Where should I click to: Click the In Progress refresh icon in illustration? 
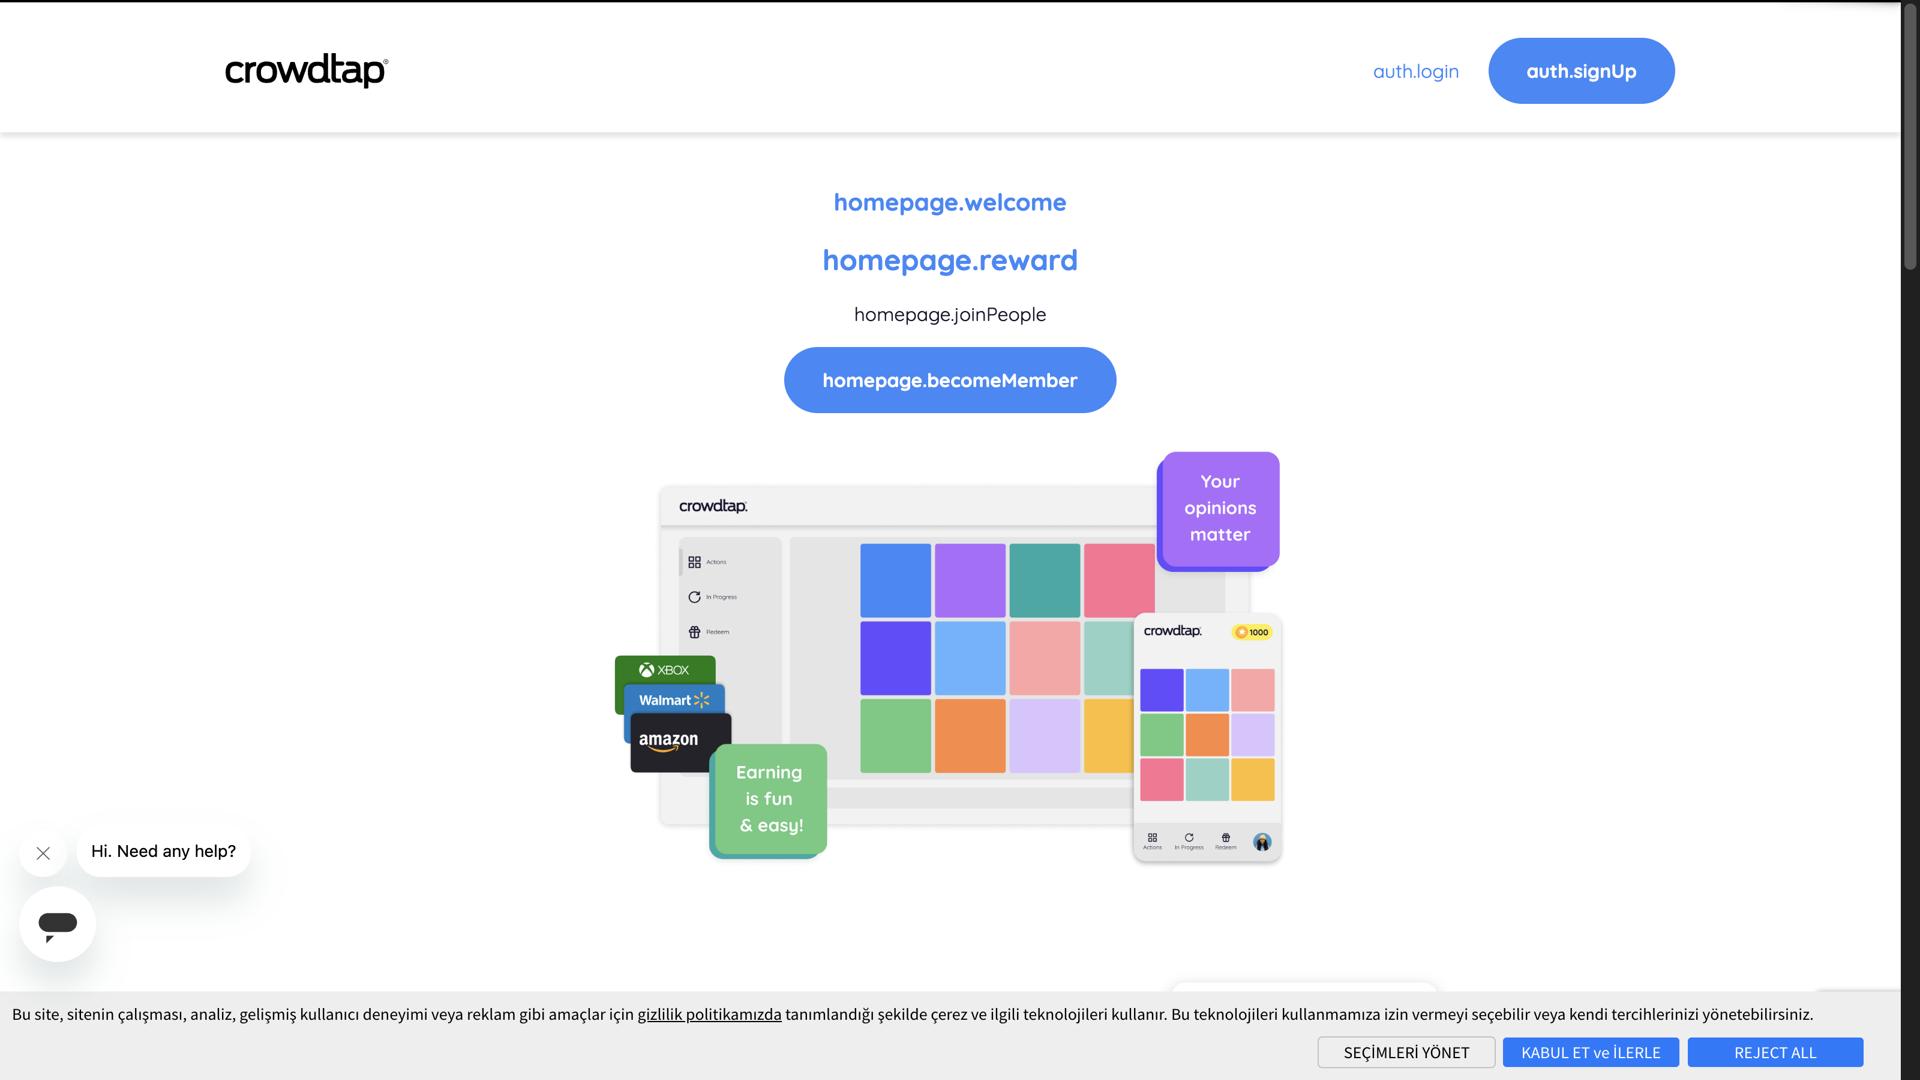(694, 597)
